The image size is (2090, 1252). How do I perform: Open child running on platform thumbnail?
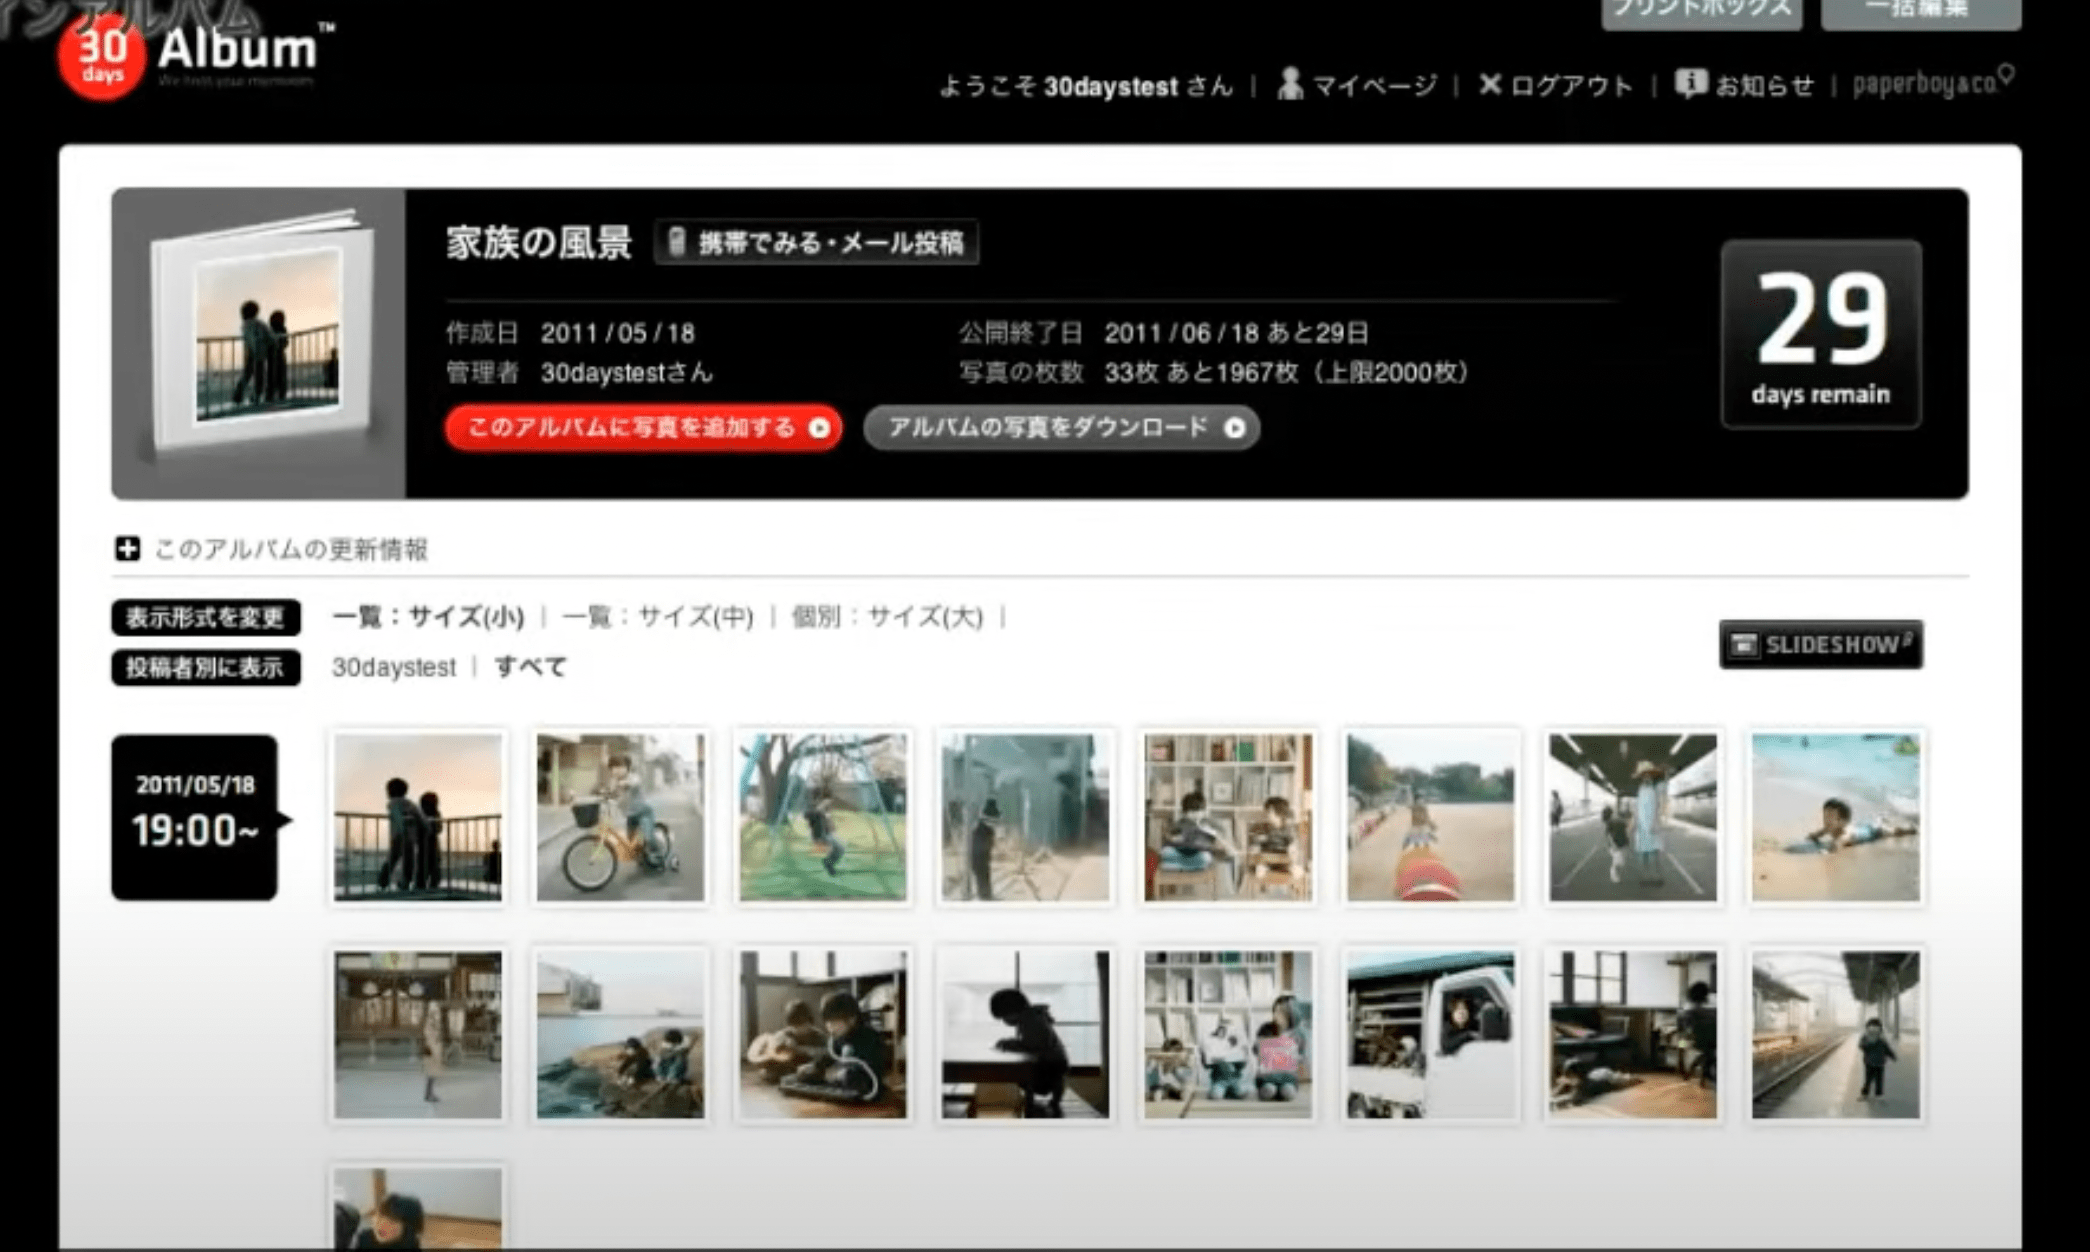[1836, 1034]
